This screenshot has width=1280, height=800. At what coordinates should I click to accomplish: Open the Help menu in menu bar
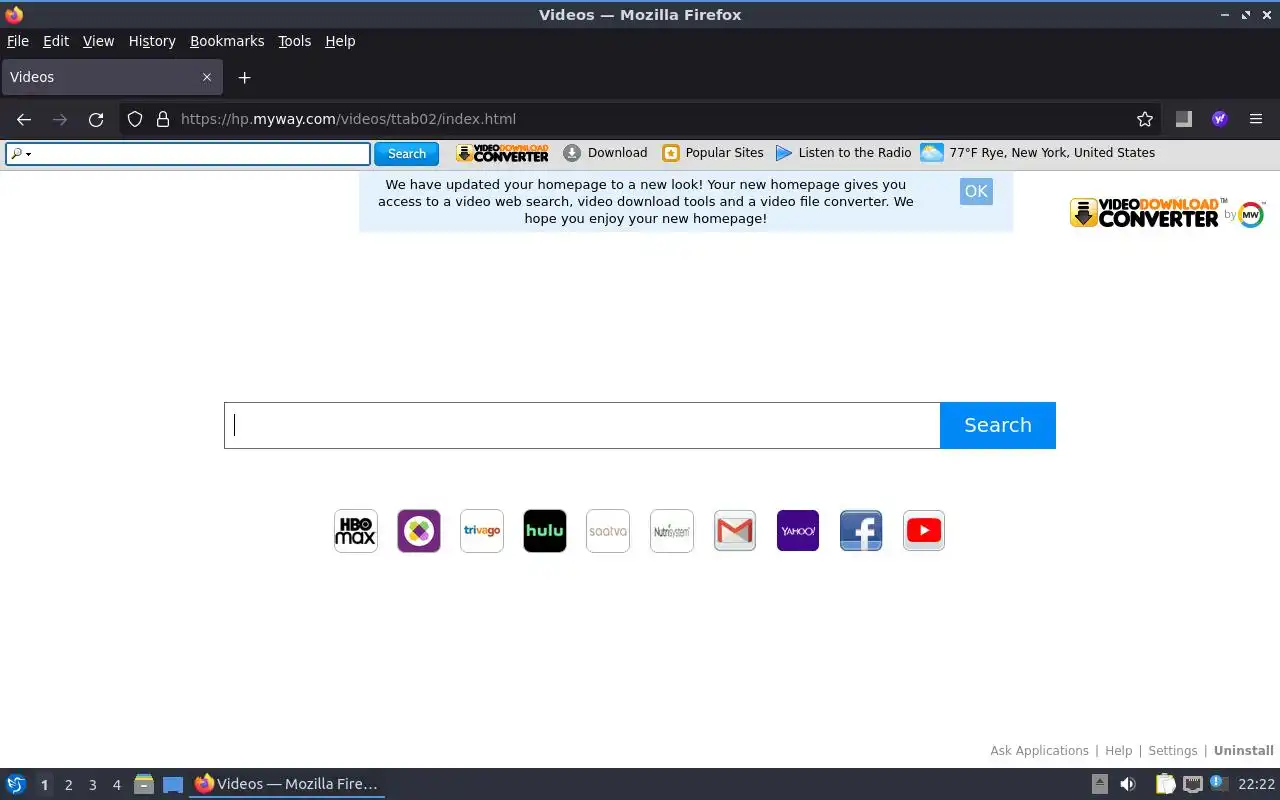pyautogui.click(x=340, y=41)
